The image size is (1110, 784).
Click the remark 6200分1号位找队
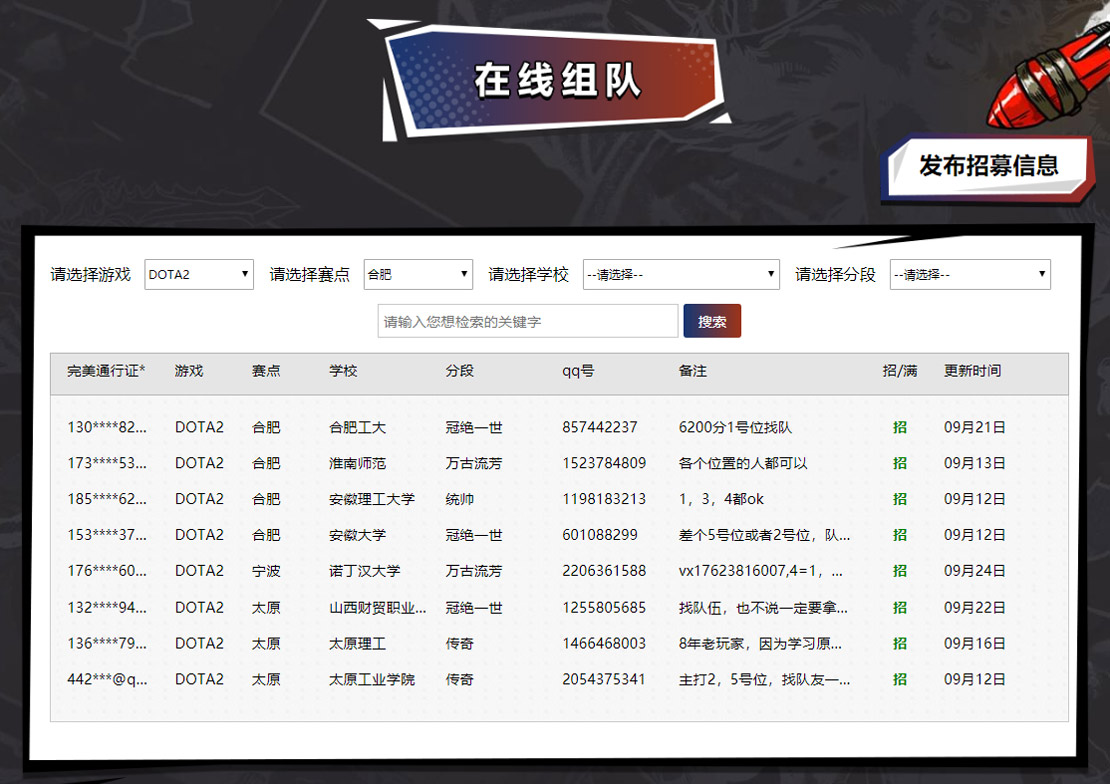pyautogui.click(x=735, y=427)
